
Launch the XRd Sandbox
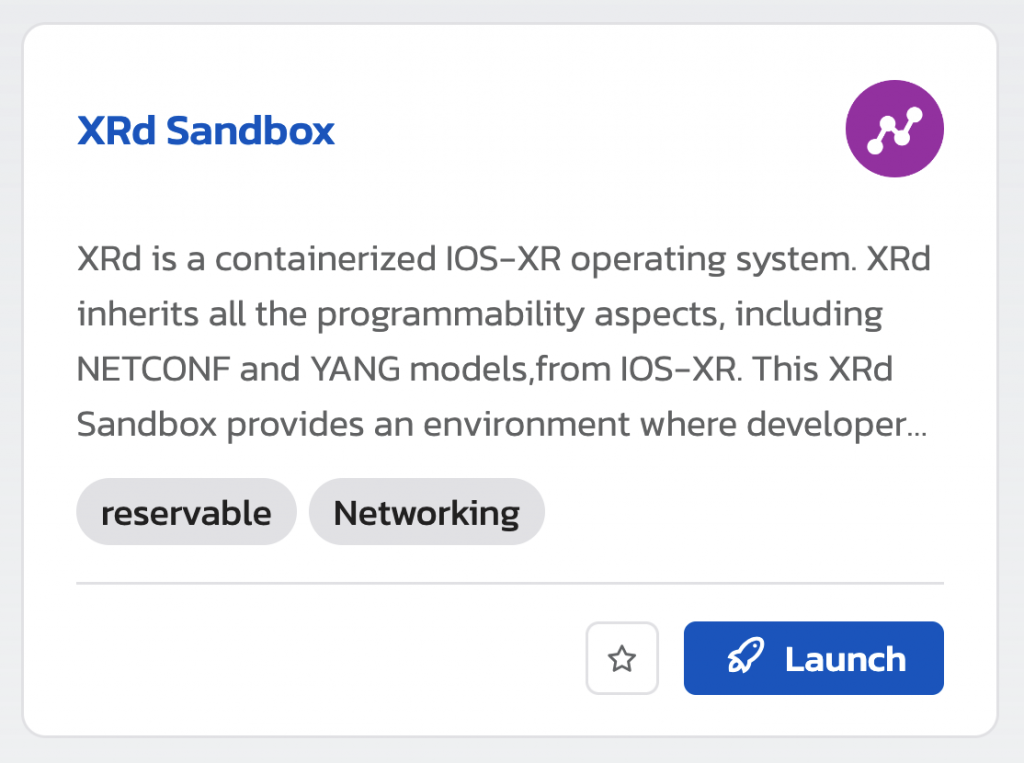tap(813, 658)
